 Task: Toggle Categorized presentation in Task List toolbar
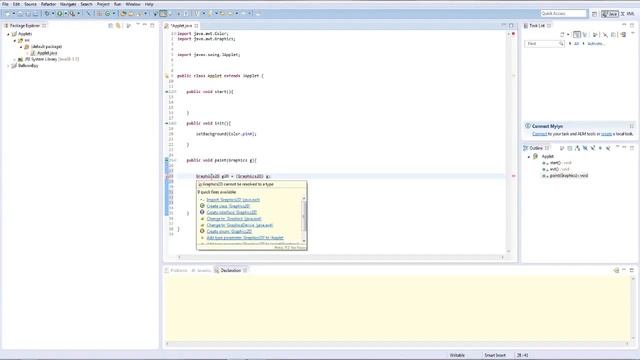pos(577,35)
